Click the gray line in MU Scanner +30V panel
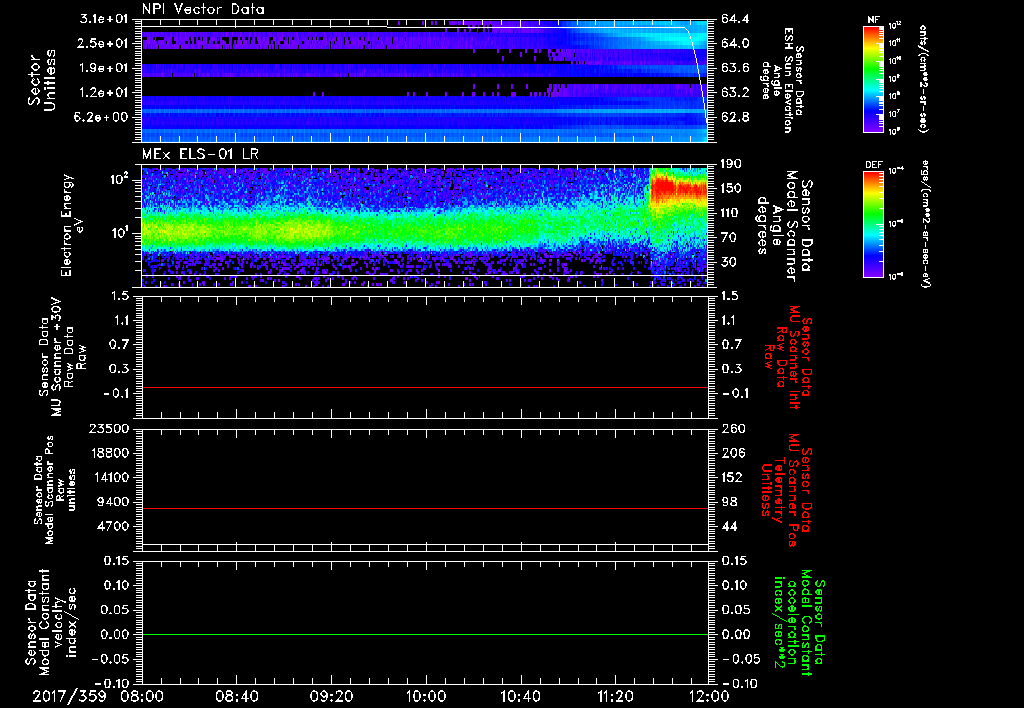Screen dimensions: 1024x708 (425, 387)
